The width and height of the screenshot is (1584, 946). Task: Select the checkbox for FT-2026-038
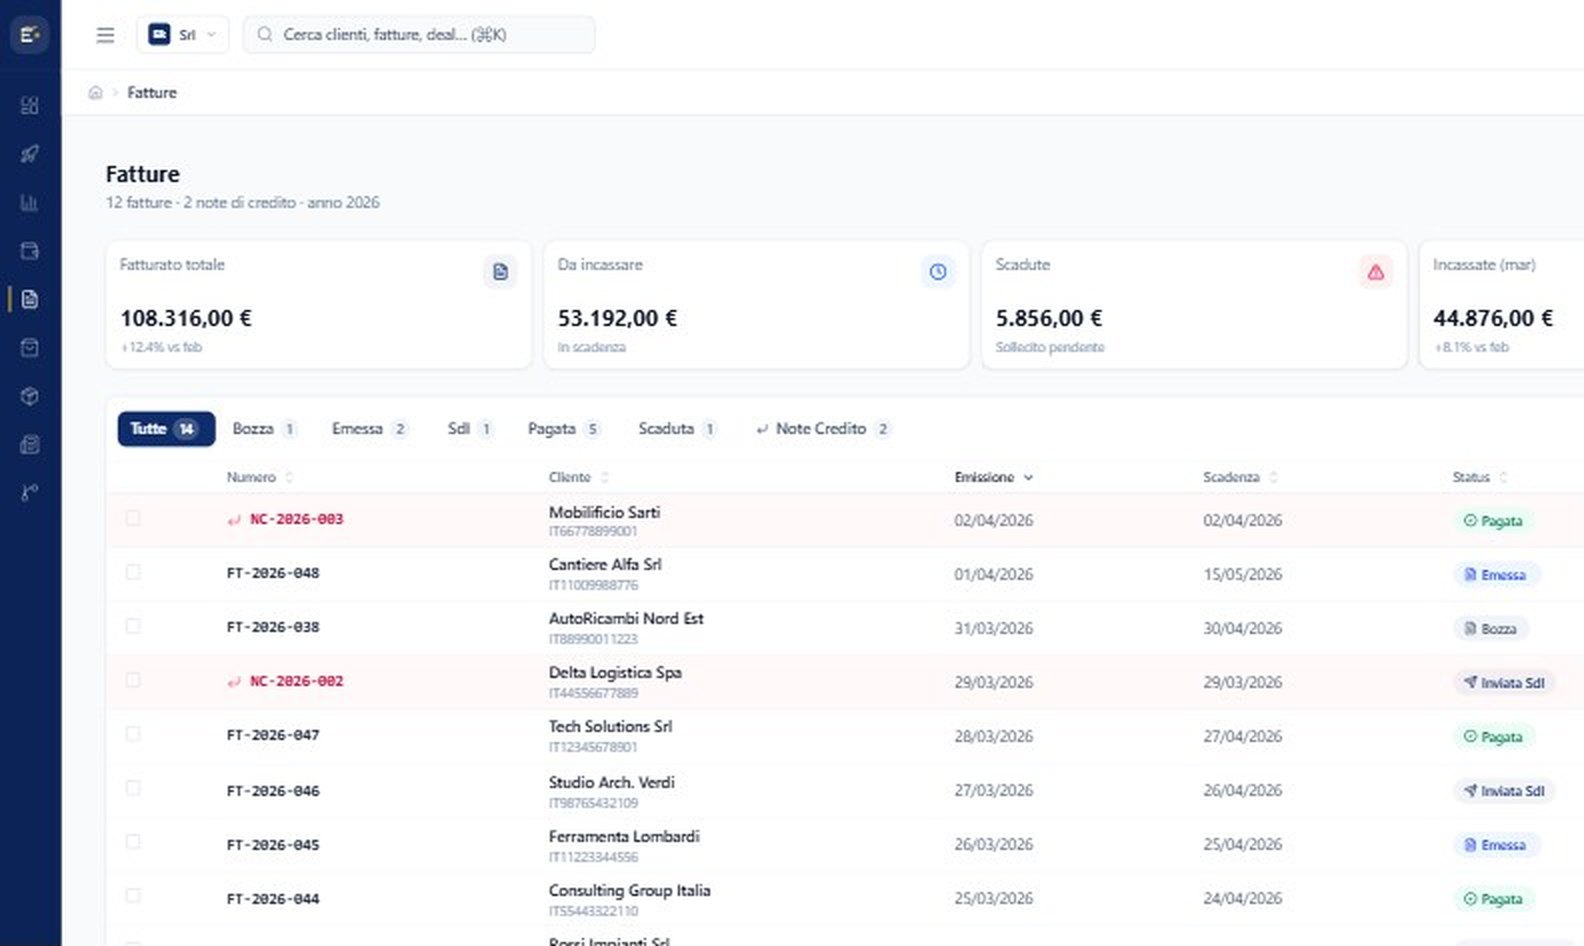click(x=133, y=626)
